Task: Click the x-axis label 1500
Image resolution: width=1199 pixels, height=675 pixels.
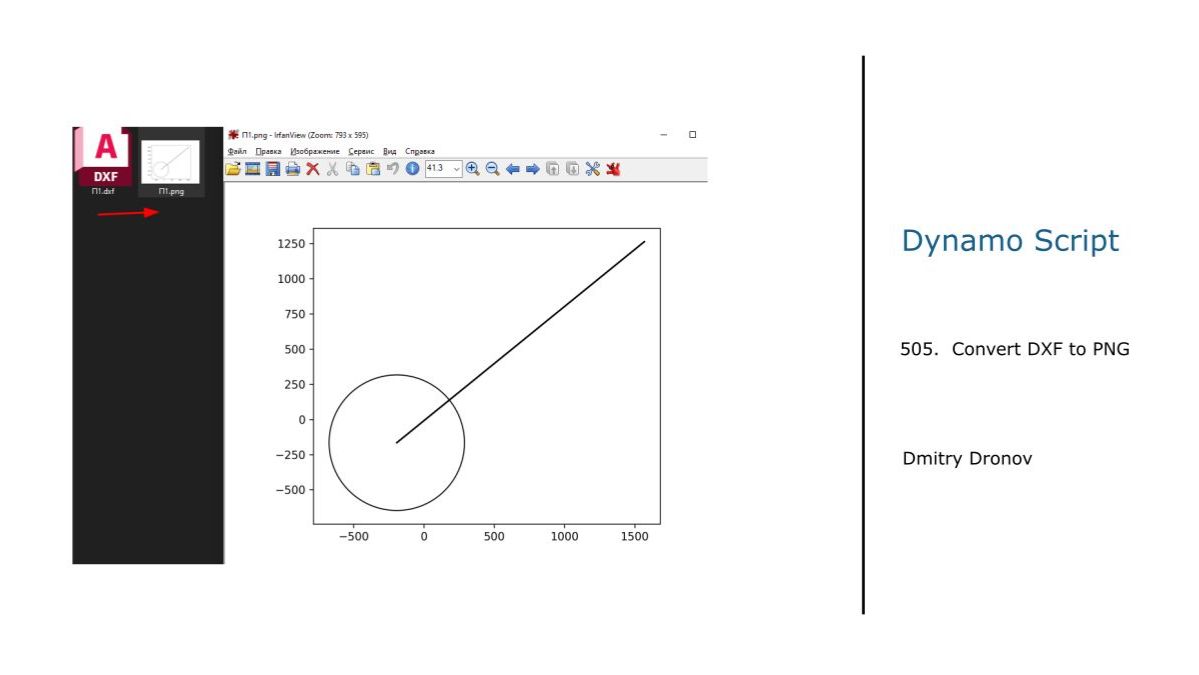Action: (x=635, y=537)
